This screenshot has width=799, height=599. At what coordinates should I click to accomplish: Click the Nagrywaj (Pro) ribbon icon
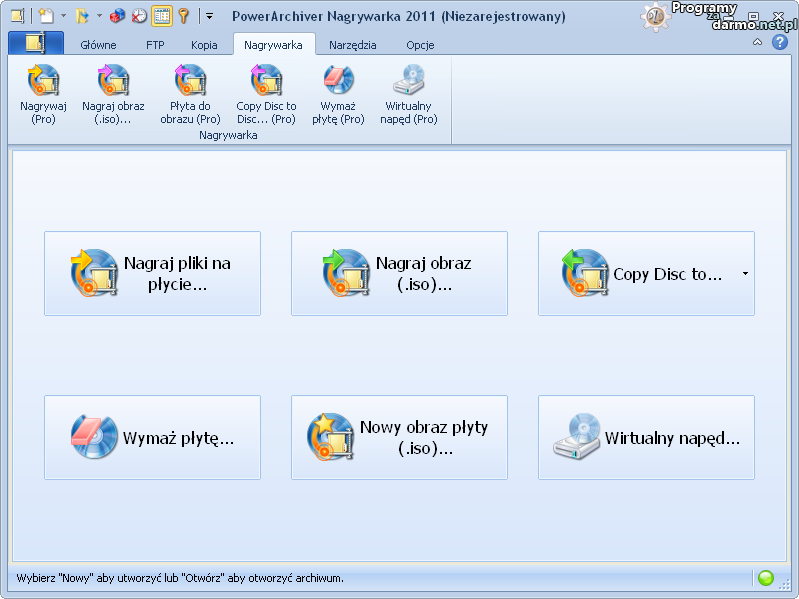43,80
